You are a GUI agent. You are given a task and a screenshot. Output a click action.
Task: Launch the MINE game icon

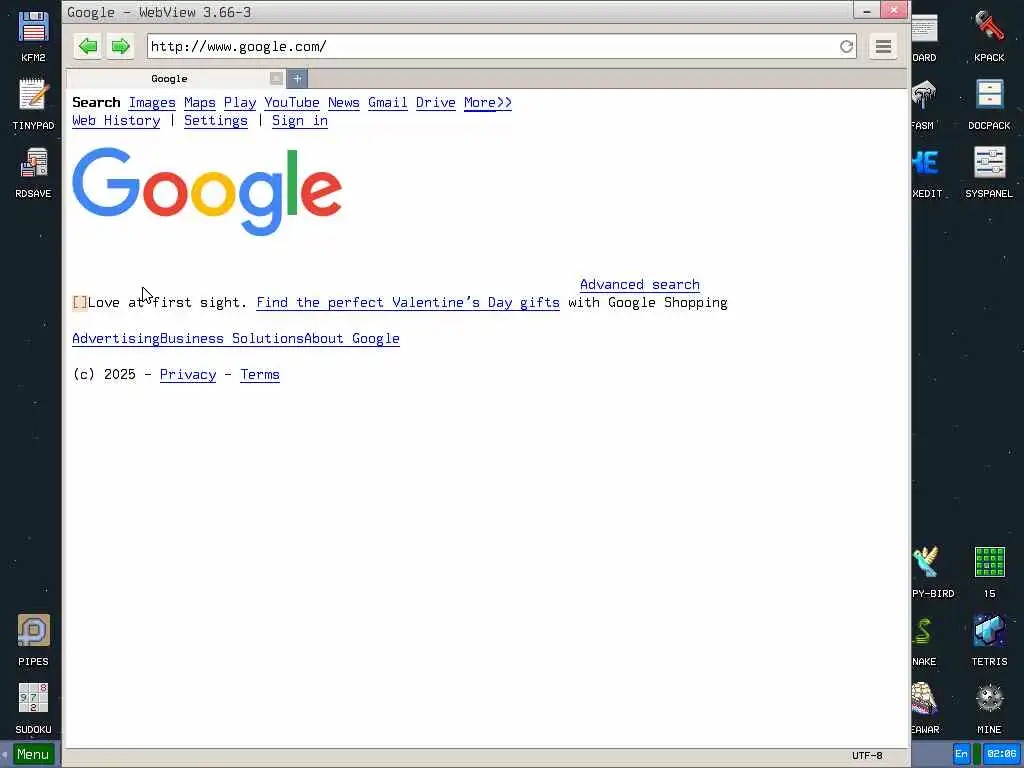tap(989, 708)
